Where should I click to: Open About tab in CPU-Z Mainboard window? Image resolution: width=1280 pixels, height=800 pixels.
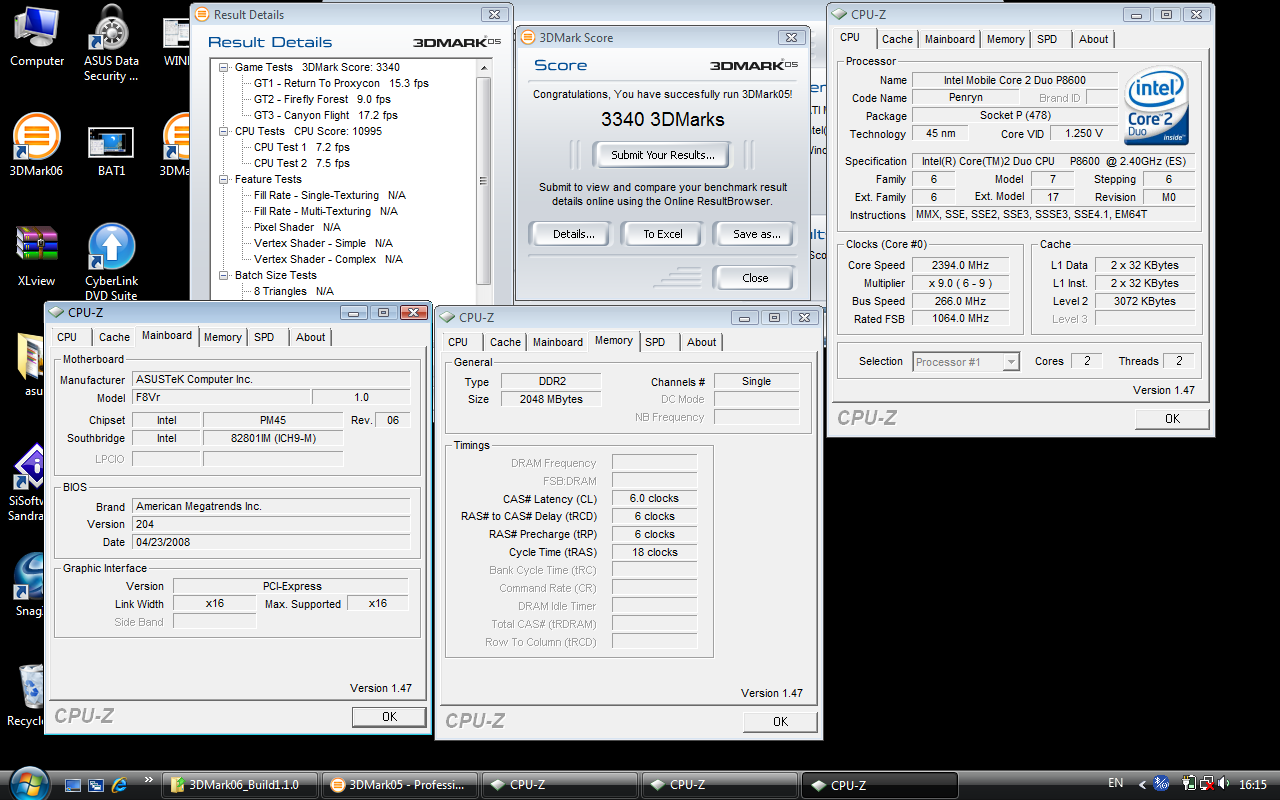(x=310, y=337)
